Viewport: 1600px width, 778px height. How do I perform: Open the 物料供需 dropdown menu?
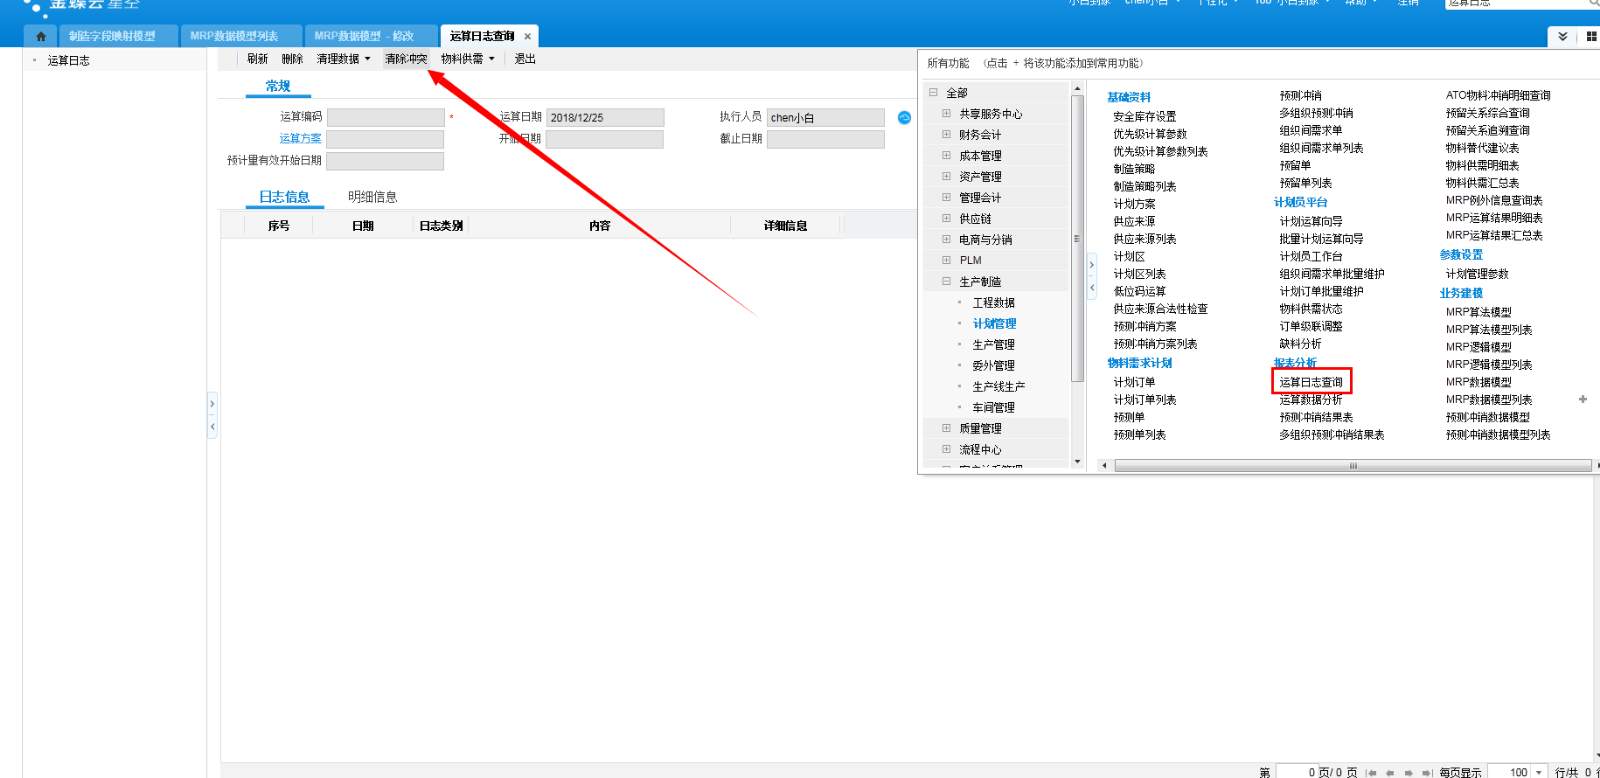467,59
